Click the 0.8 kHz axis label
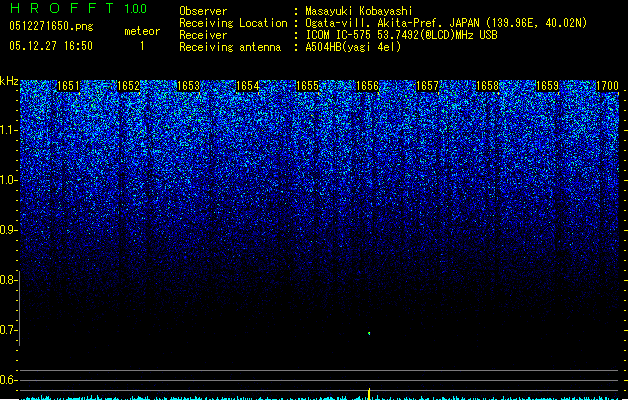The width and height of the screenshot is (629, 400). coord(8,280)
